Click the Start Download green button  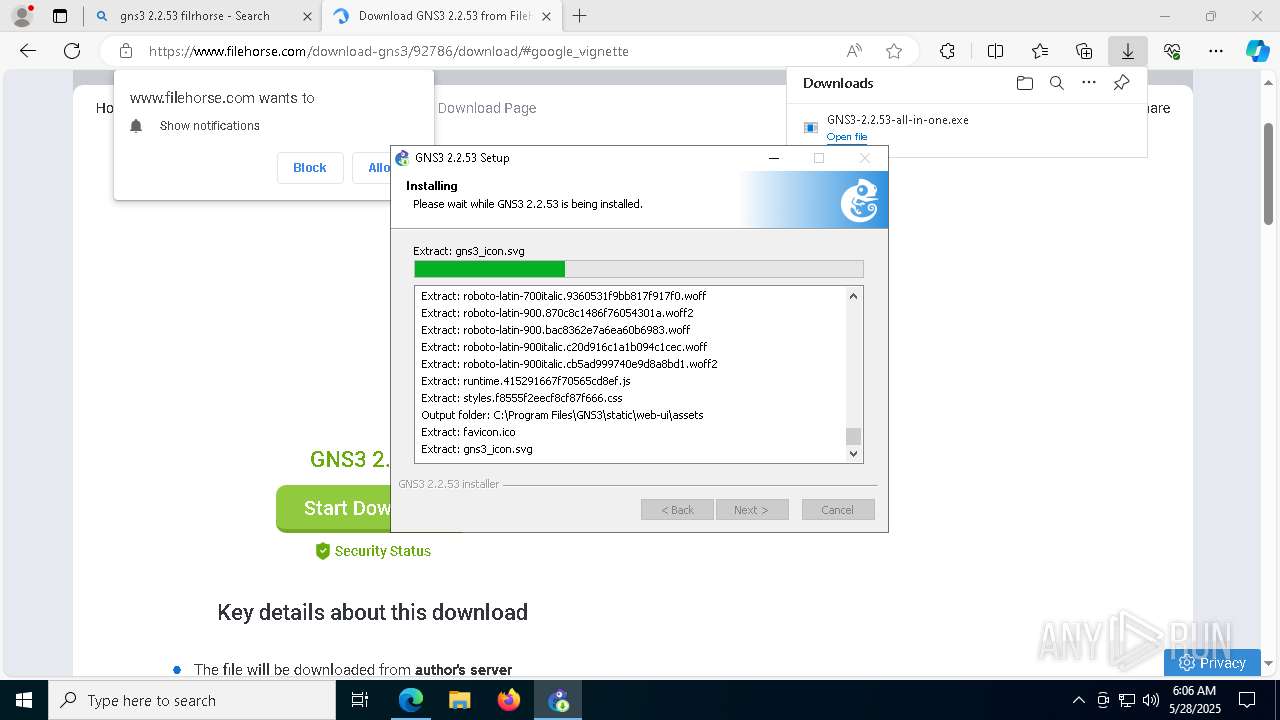point(334,509)
